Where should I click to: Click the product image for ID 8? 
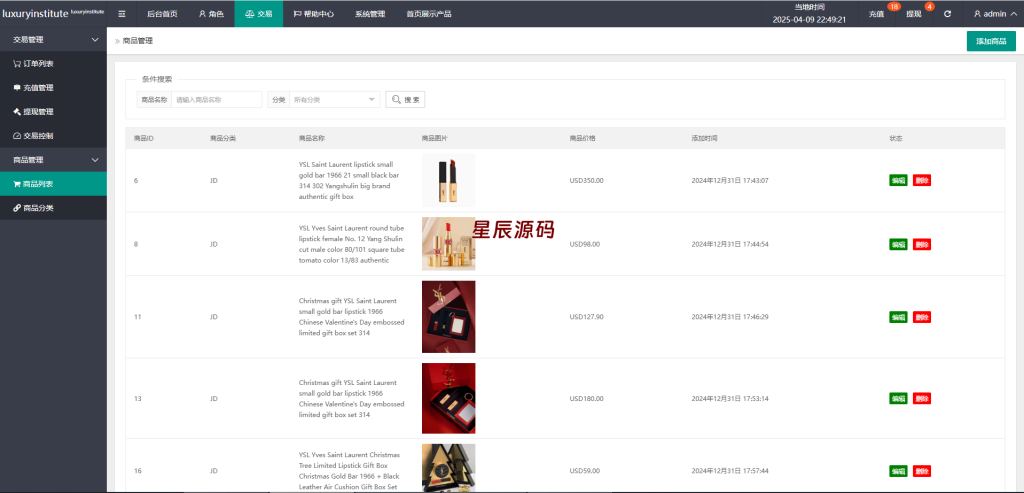(449, 244)
